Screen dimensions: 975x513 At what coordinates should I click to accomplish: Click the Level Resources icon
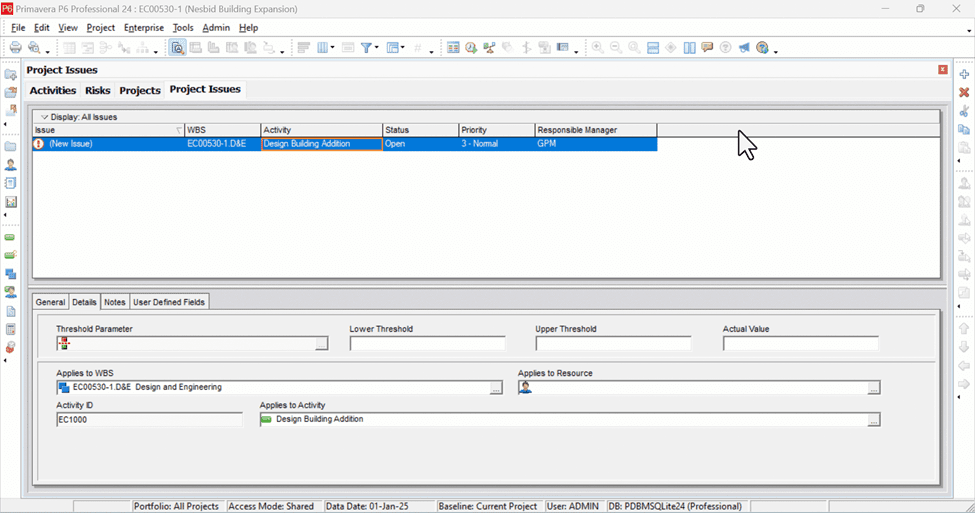[489, 48]
